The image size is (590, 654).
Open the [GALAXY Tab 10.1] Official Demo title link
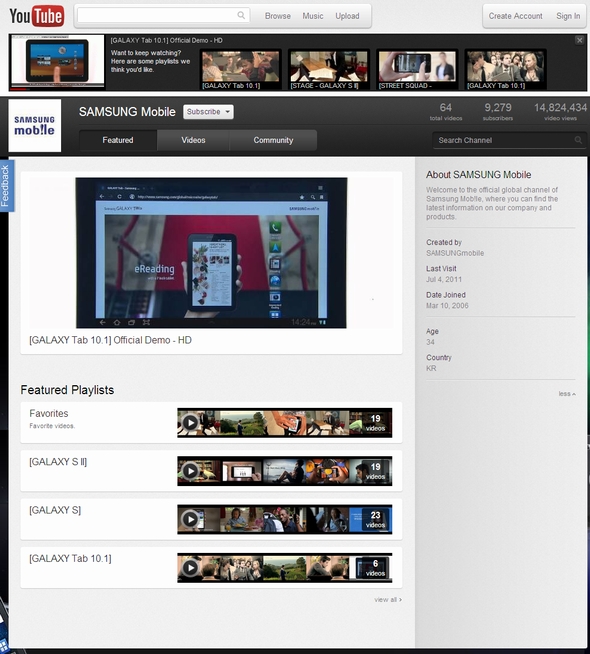click(x=110, y=340)
